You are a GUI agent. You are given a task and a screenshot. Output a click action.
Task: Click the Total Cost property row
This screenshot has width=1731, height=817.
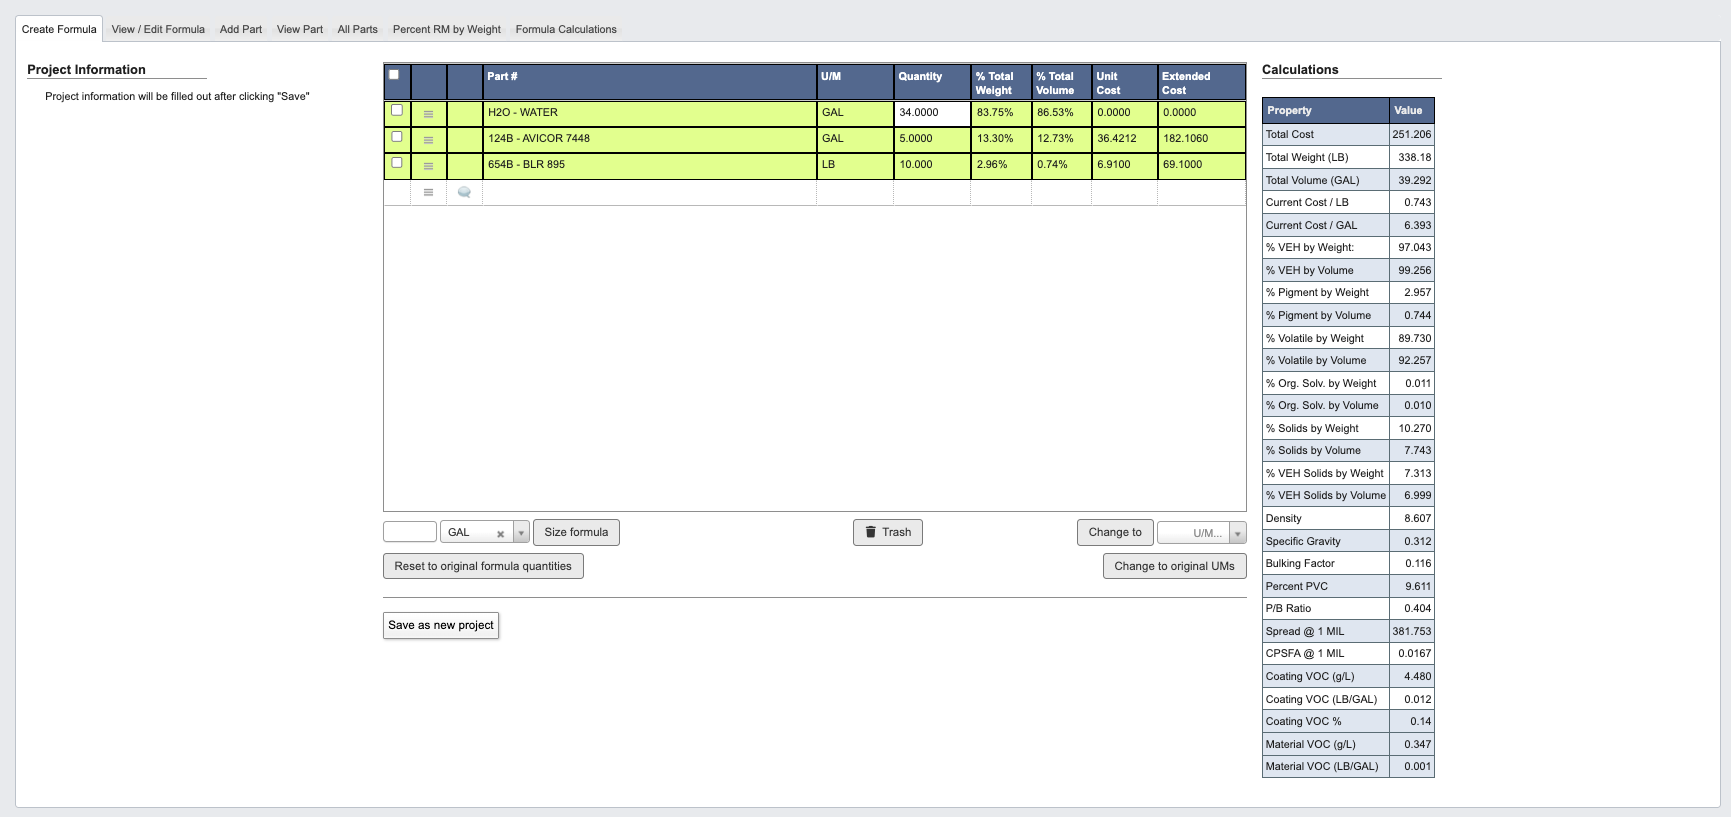(x=1348, y=134)
